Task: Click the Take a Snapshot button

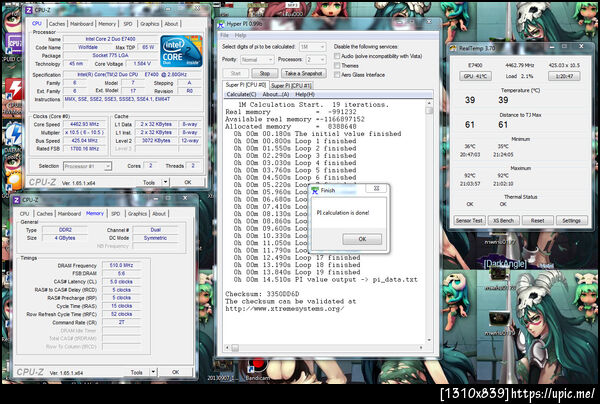Action: [304, 73]
